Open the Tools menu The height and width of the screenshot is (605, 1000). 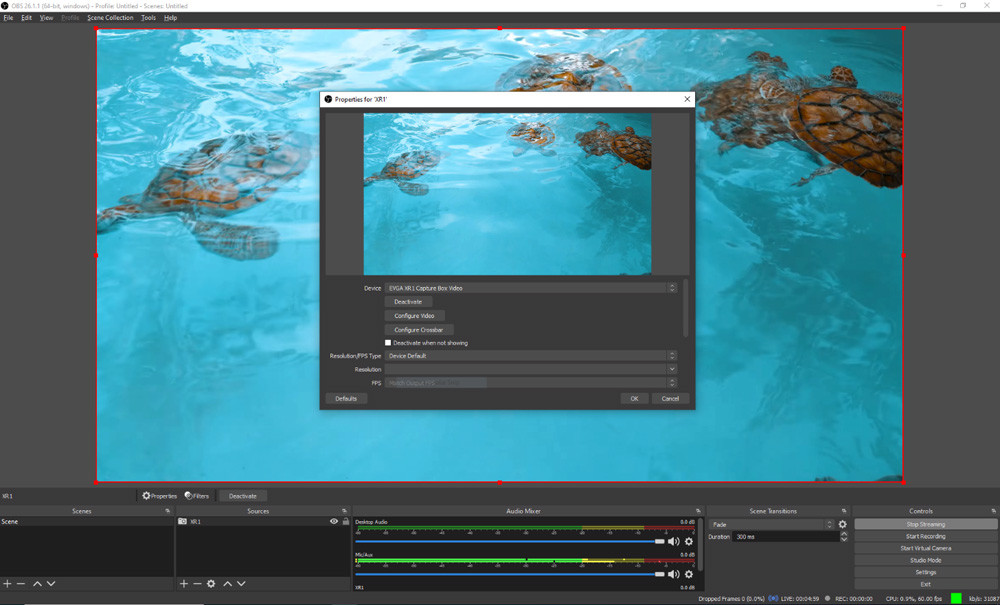(x=148, y=18)
